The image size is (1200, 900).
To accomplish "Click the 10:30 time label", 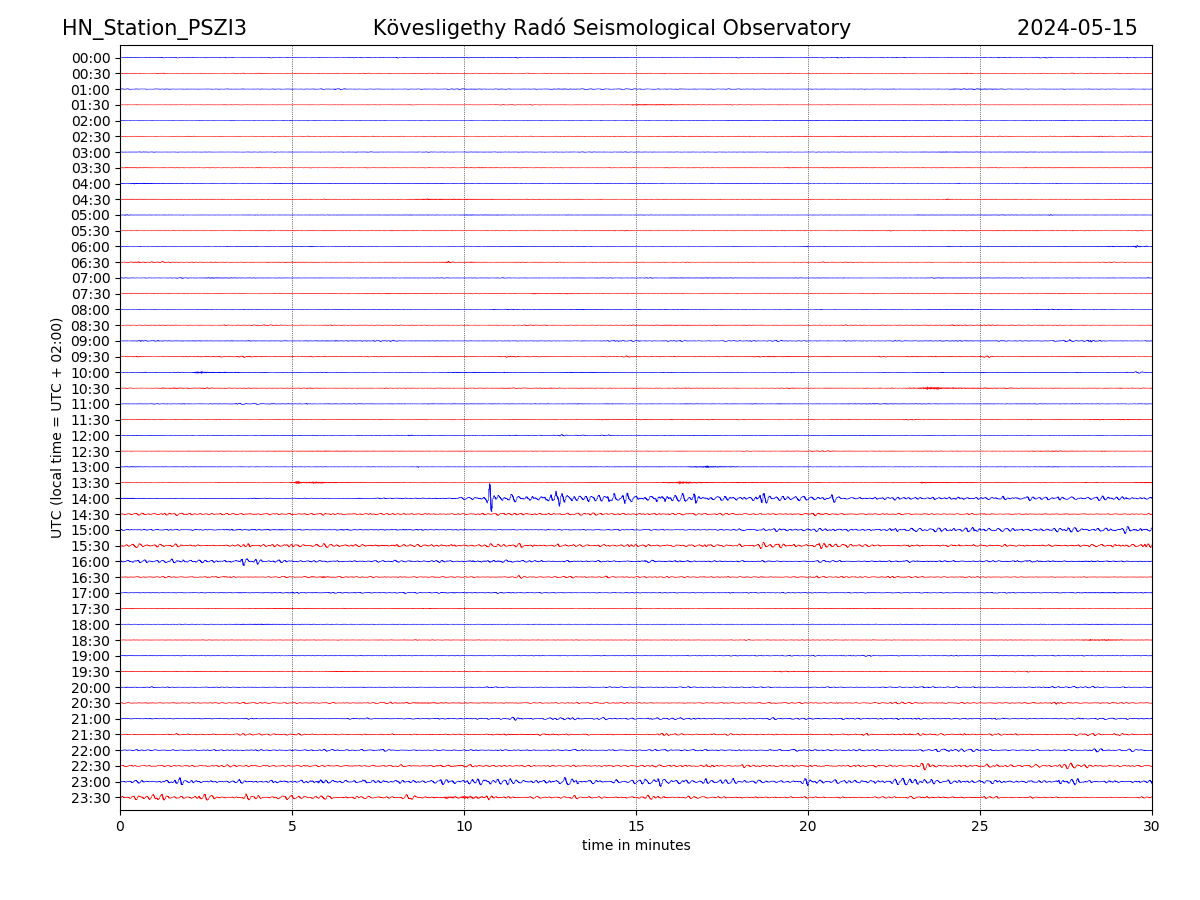I will [90, 389].
